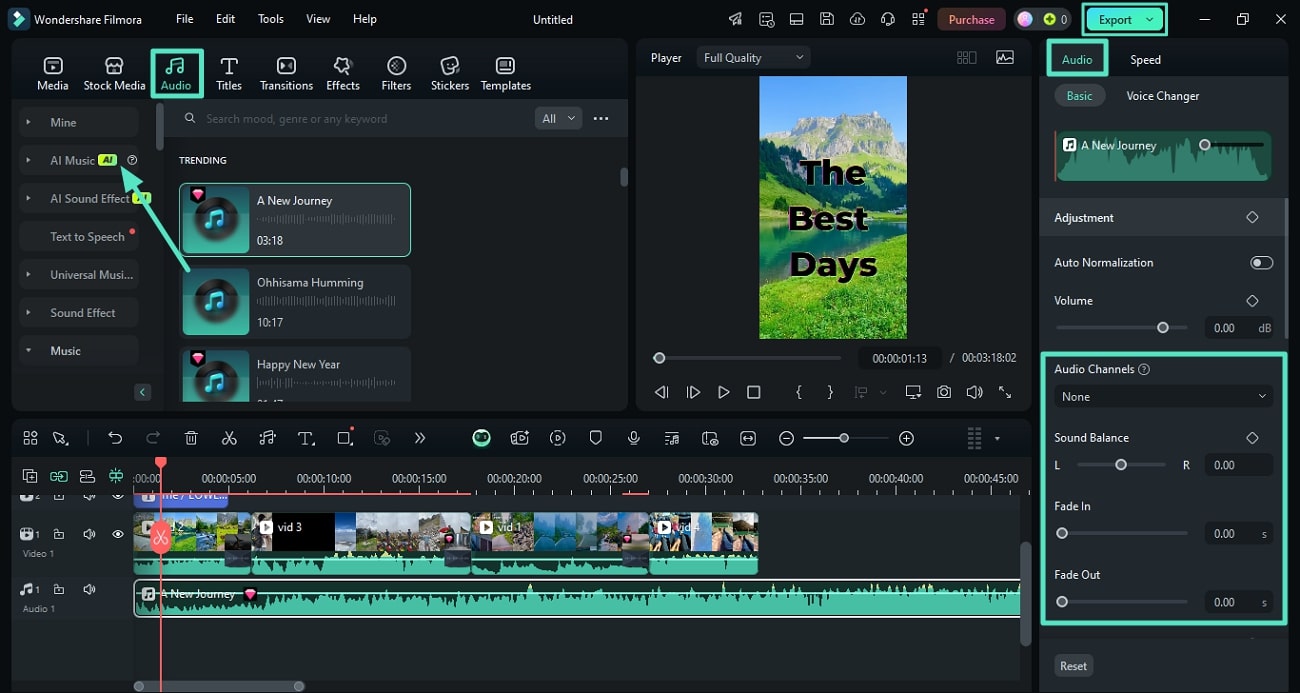The width and height of the screenshot is (1300, 693).
Task: Click the cloud upload icon
Action: pos(857,19)
